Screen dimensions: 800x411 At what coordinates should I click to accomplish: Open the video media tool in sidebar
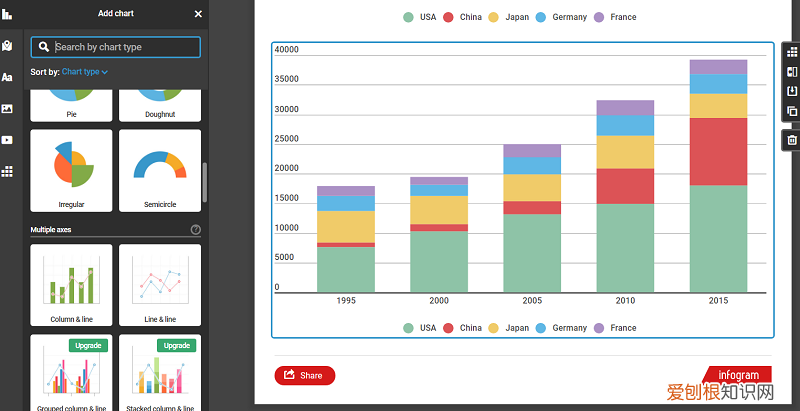point(7,140)
